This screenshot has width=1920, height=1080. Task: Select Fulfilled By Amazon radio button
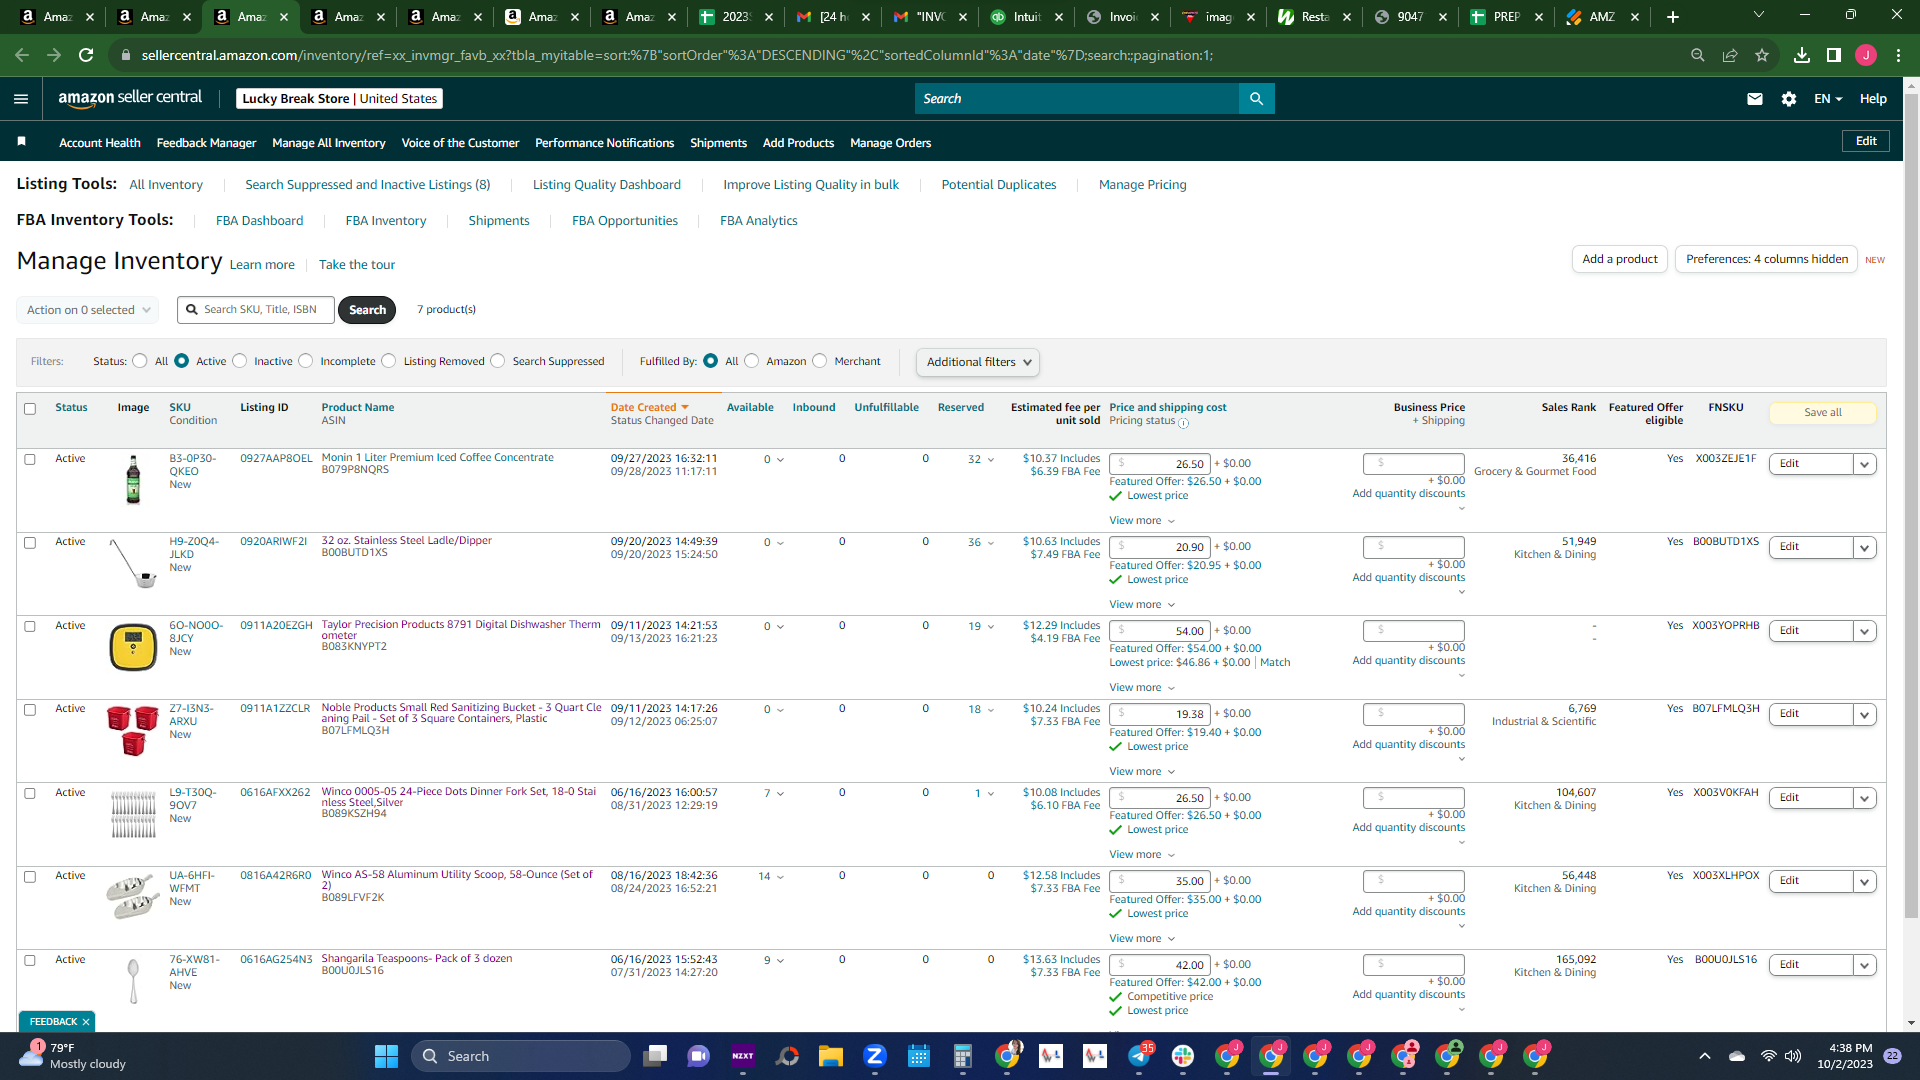[x=752, y=361]
